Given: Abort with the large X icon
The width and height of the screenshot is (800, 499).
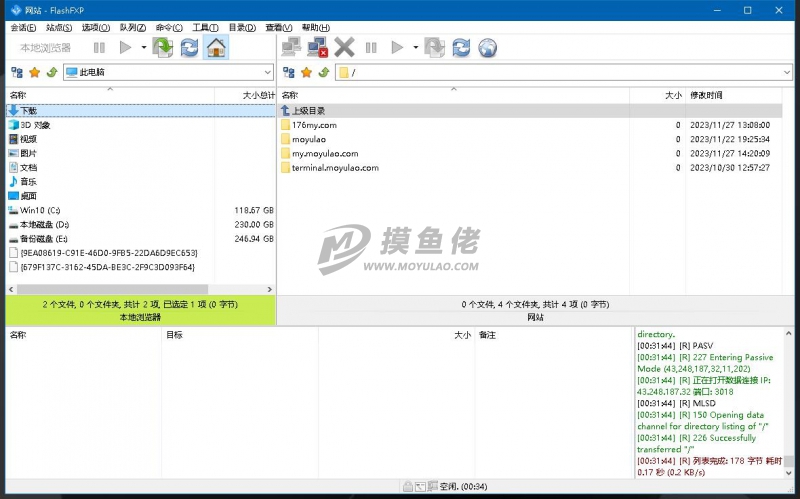Looking at the screenshot, I should click(344, 48).
